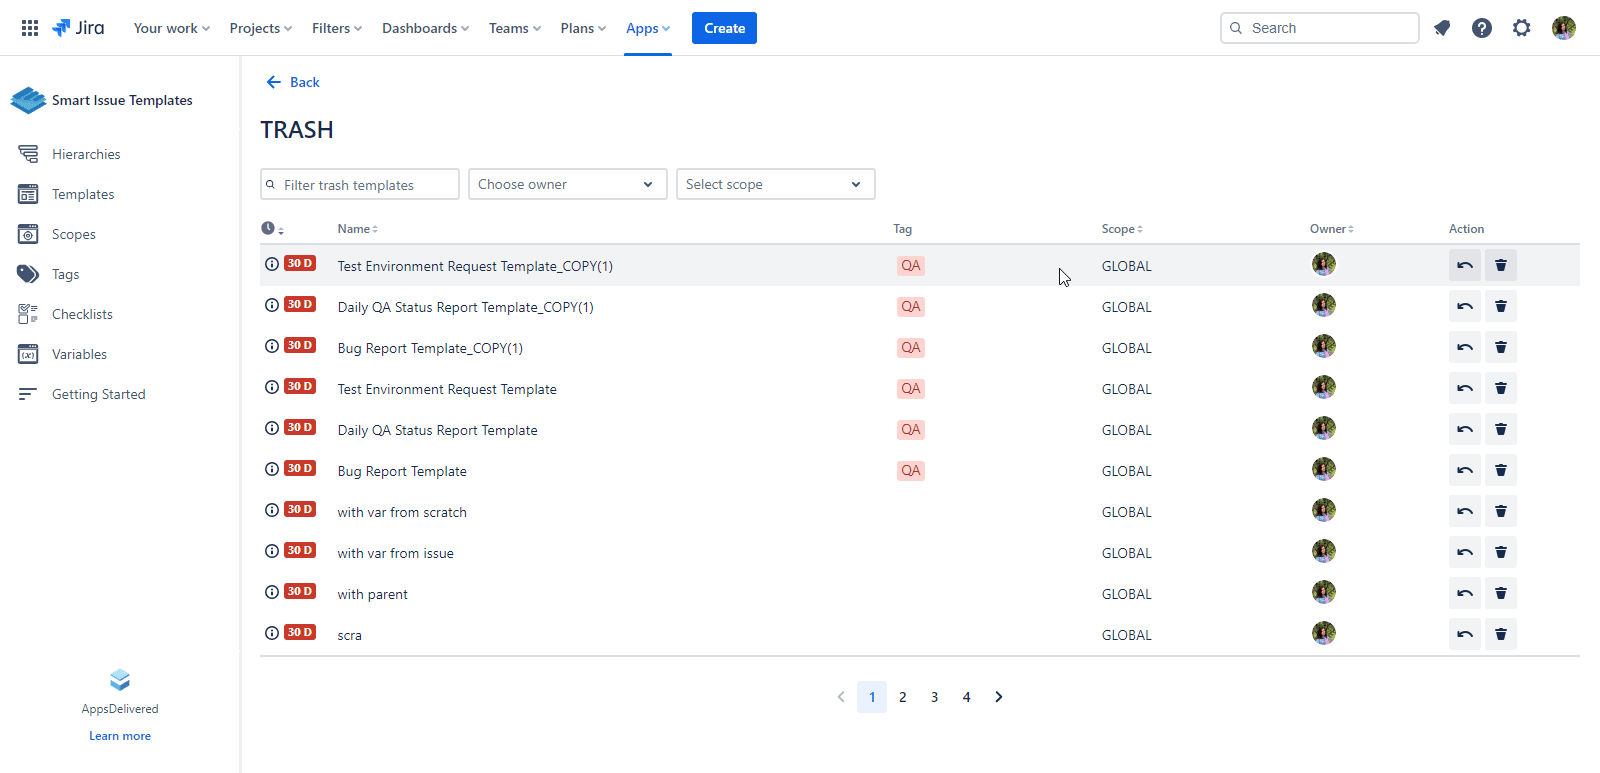Screen dimensions: 1600x773
Task: Sort the table by Name column
Action: pos(357,229)
